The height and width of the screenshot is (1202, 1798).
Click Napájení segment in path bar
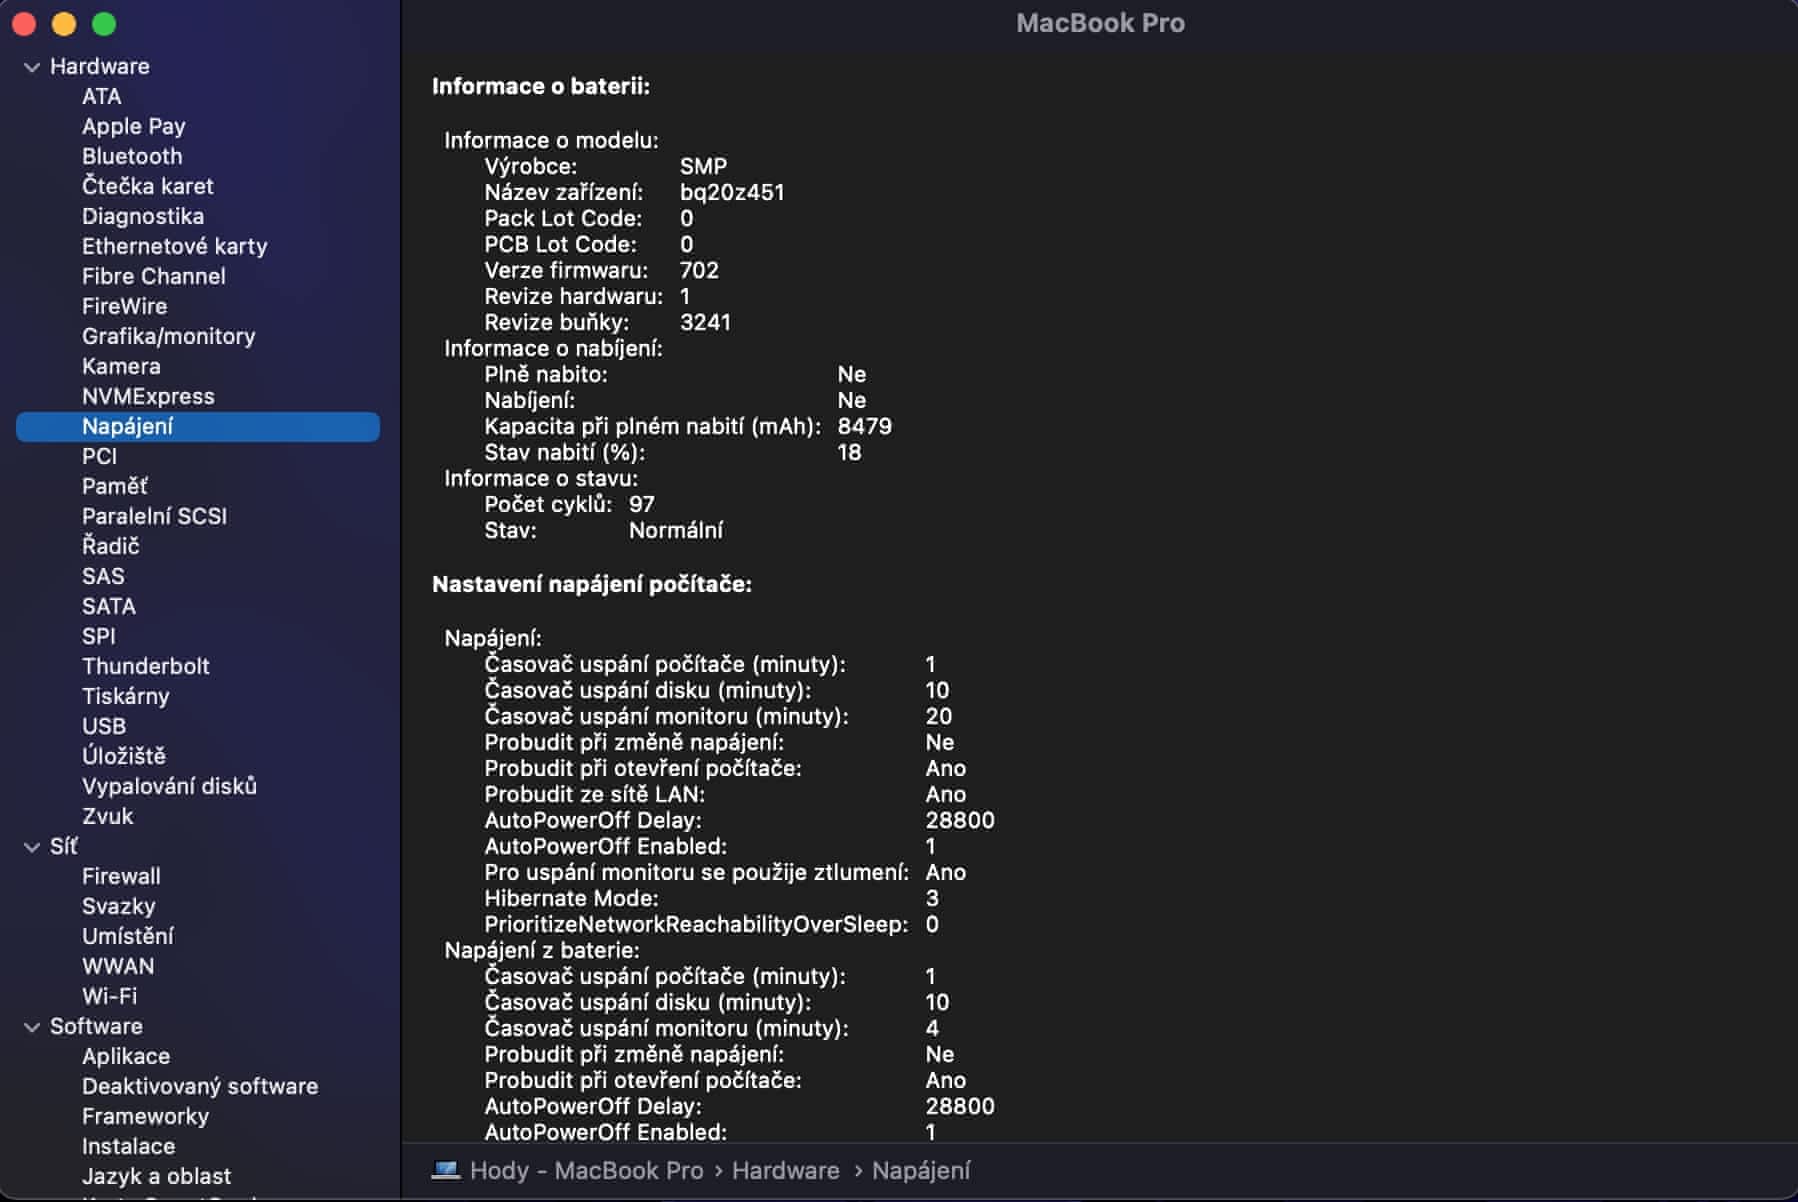pyautogui.click(x=921, y=1170)
